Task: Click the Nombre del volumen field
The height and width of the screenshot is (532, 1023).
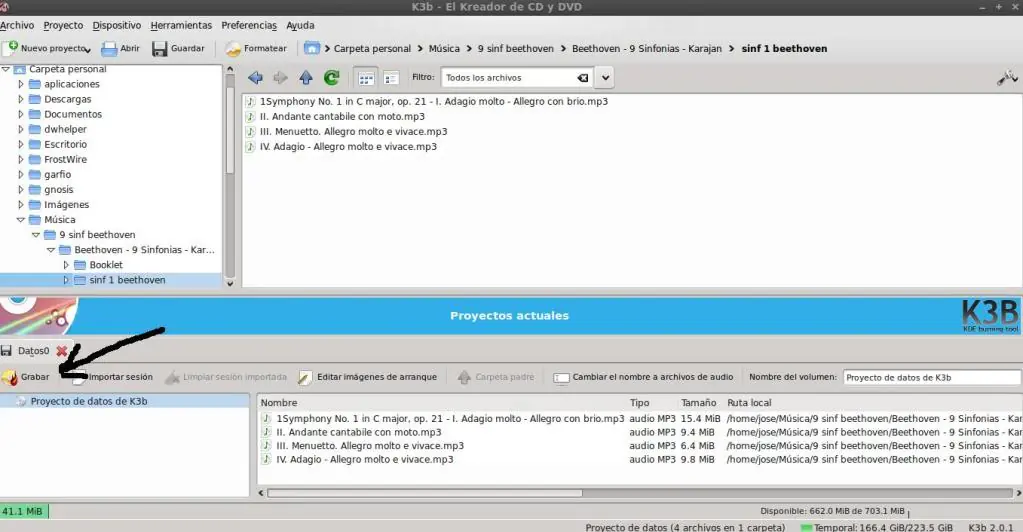Action: click(932, 377)
